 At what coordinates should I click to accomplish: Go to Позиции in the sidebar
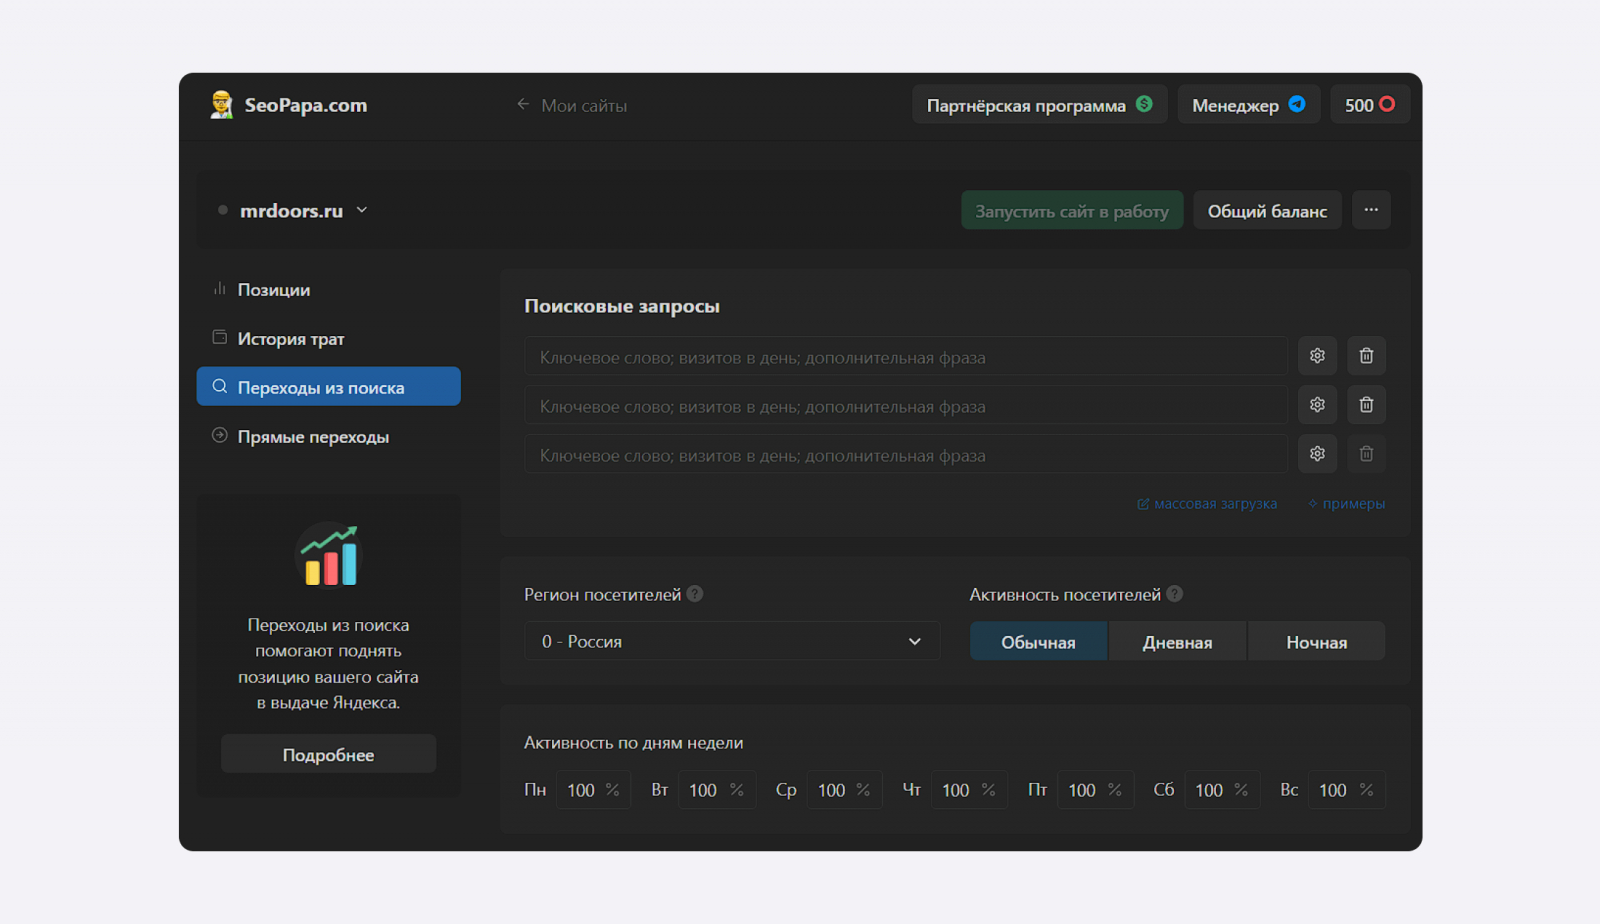[273, 290]
